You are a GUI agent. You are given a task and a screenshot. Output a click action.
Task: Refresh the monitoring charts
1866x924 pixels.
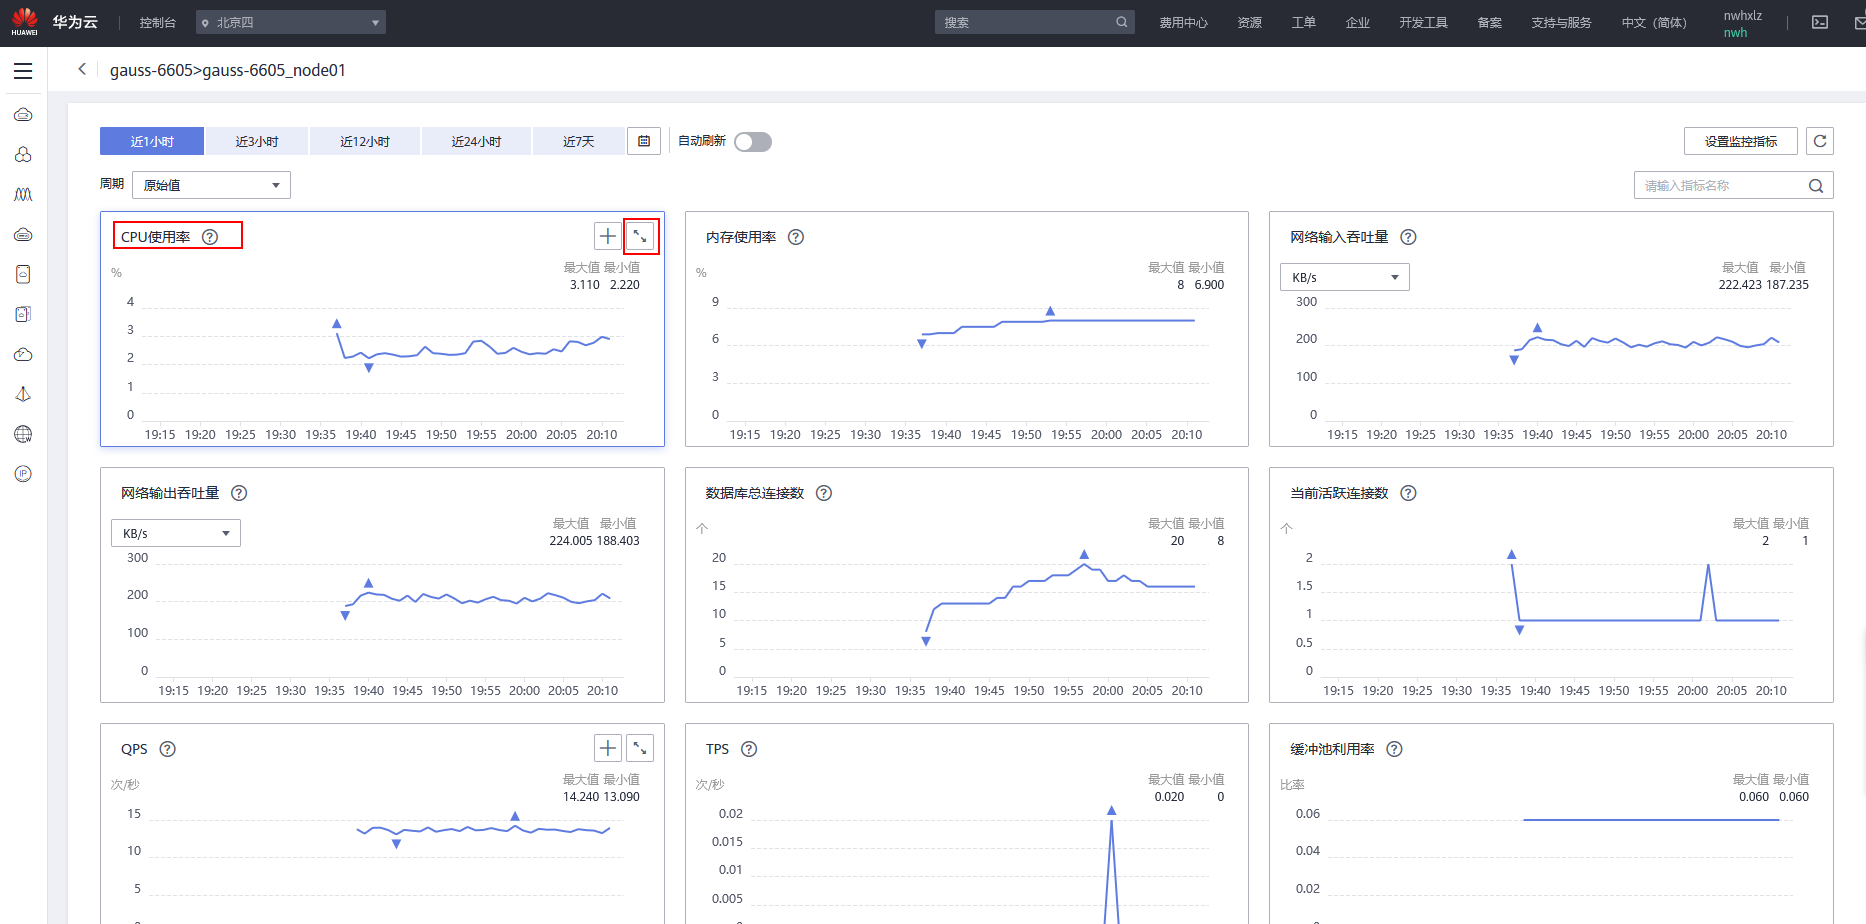[1820, 141]
